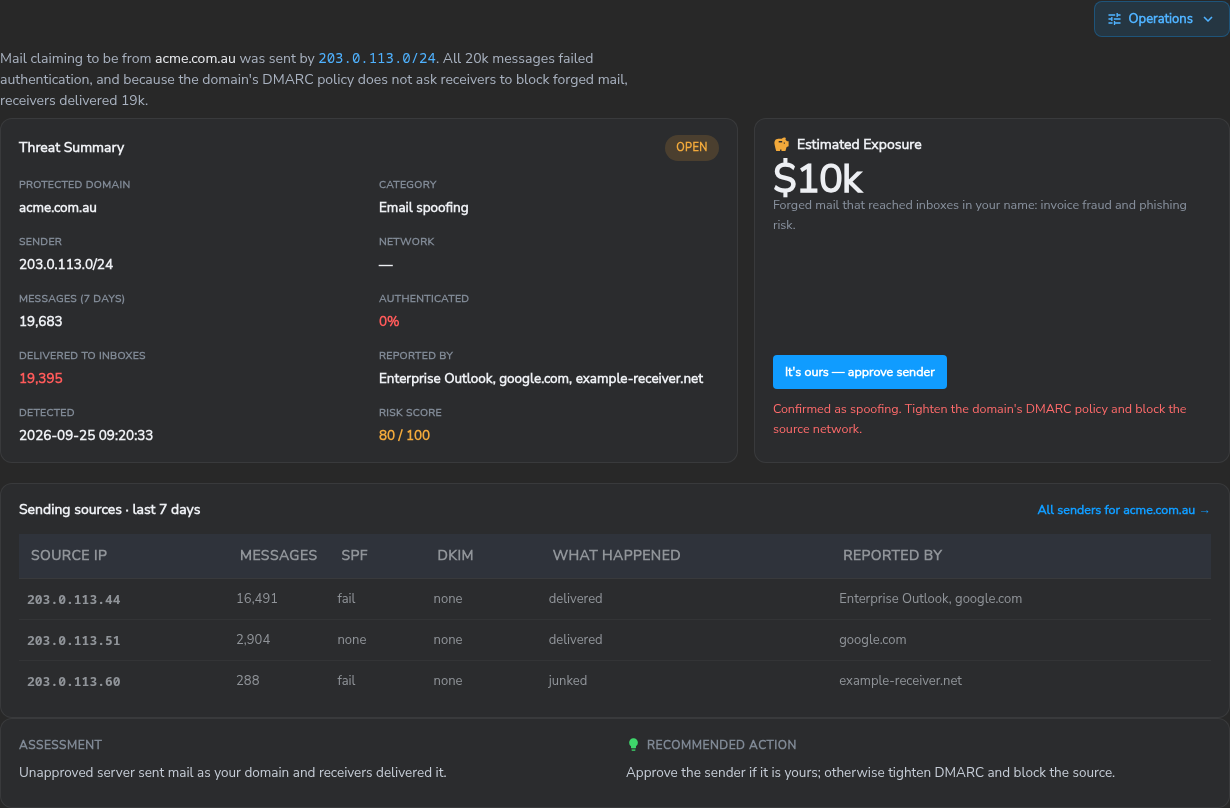Open "All senders for acme.com.au" link

(x=1123, y=510)
